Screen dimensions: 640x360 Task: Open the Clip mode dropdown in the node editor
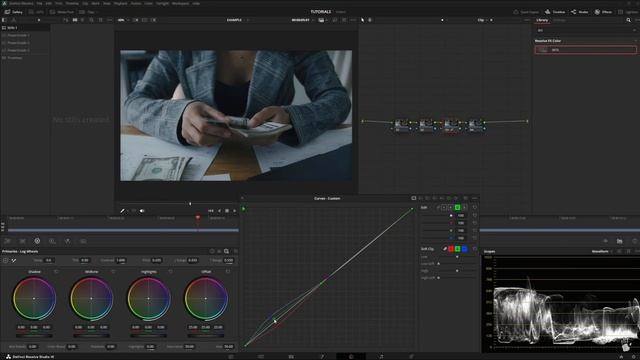(x=482, y=20)
